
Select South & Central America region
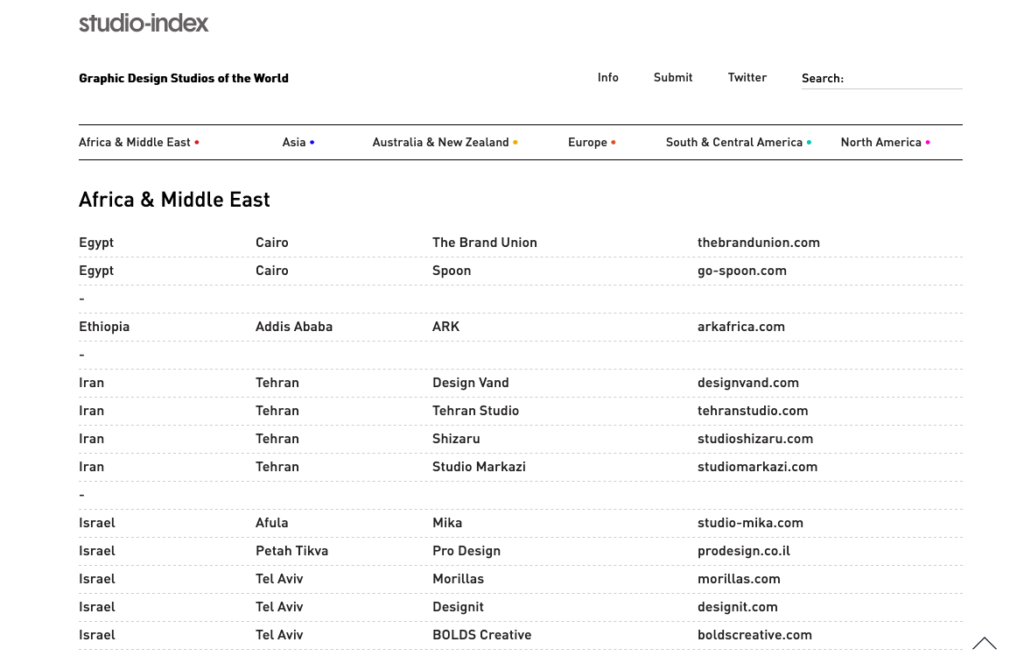[734, 143]
